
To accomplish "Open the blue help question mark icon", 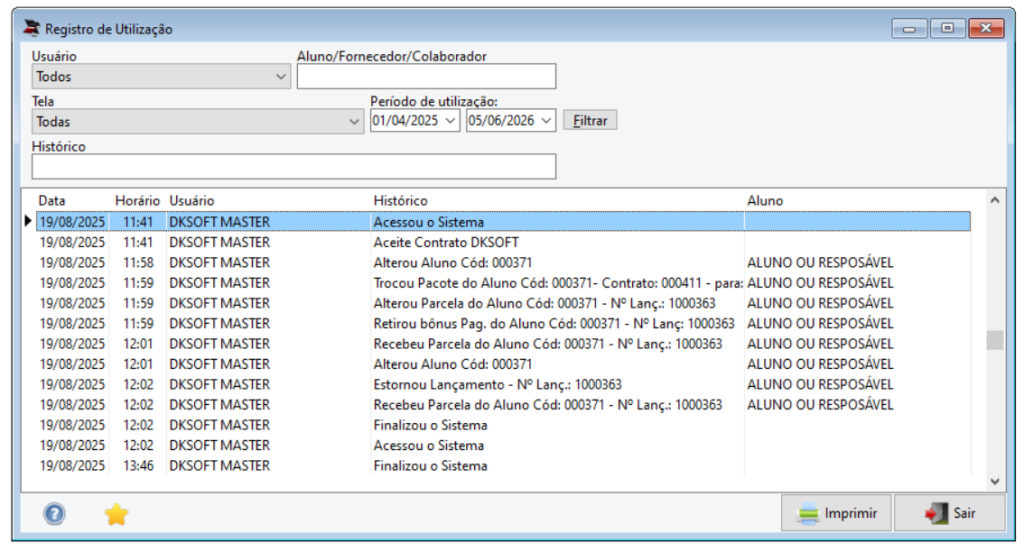I will (x=54, y=514).
